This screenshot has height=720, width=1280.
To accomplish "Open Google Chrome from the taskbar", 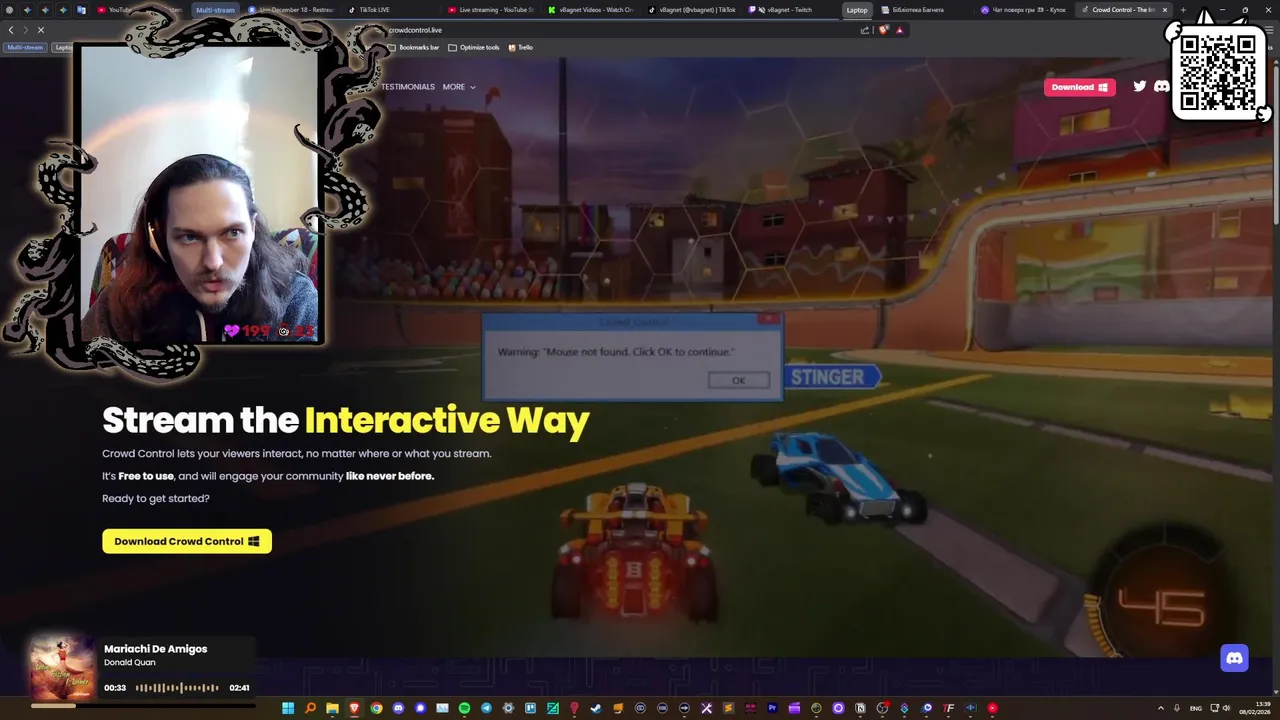I will 376,708.
